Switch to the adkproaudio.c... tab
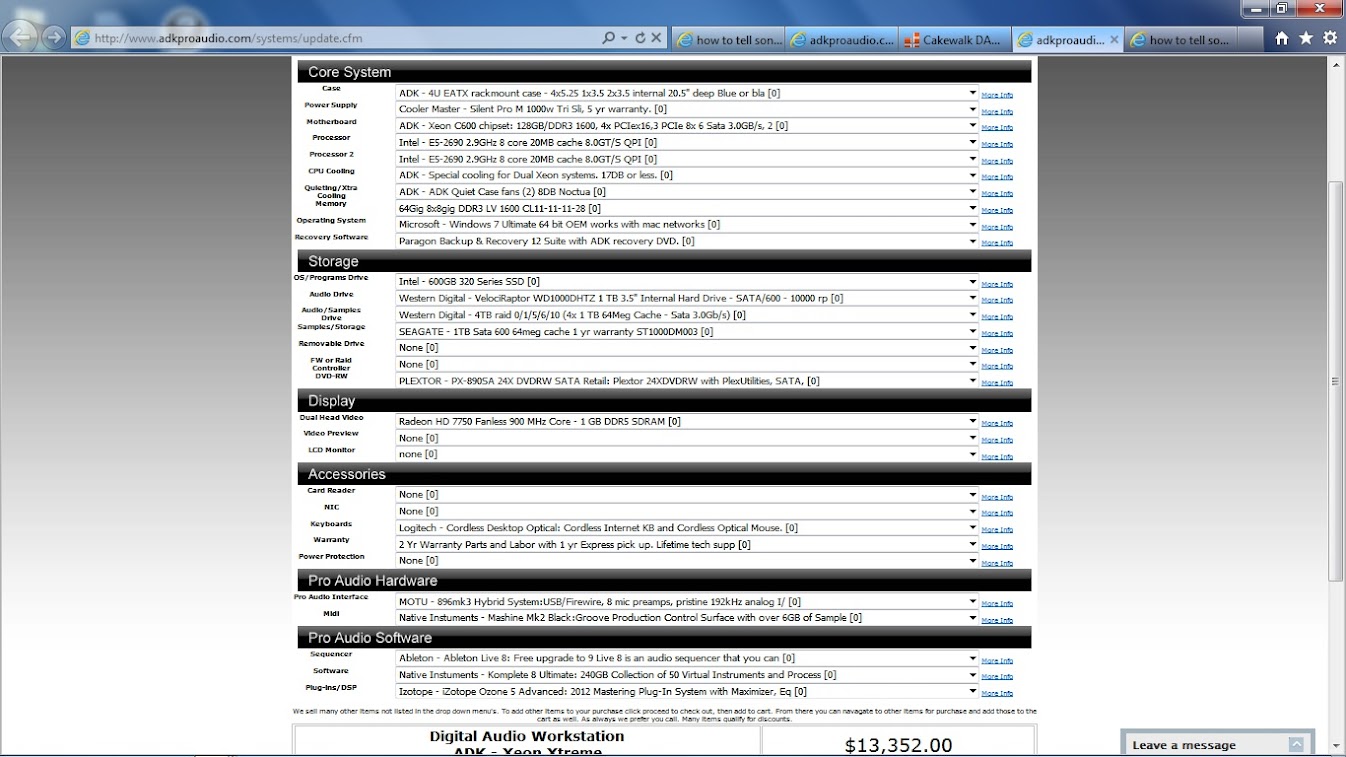 (x=841, y=40)
